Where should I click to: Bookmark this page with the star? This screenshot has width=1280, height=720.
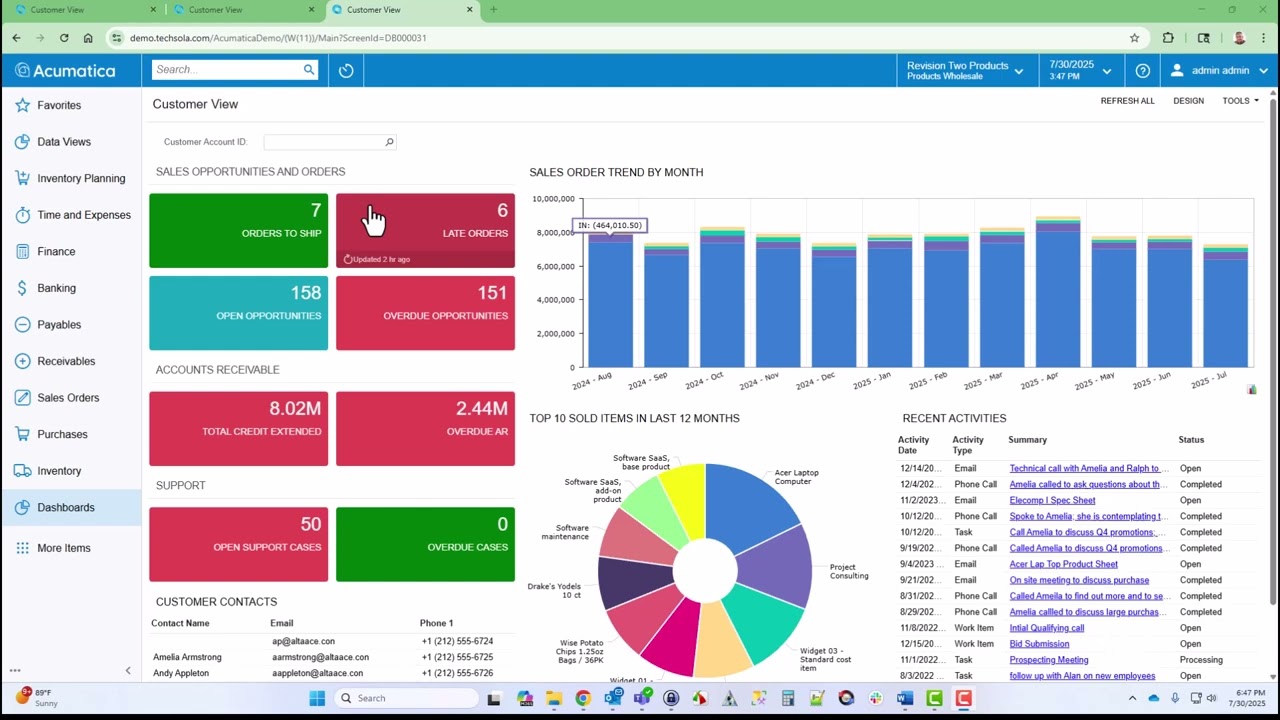[x=1134, y=38]
